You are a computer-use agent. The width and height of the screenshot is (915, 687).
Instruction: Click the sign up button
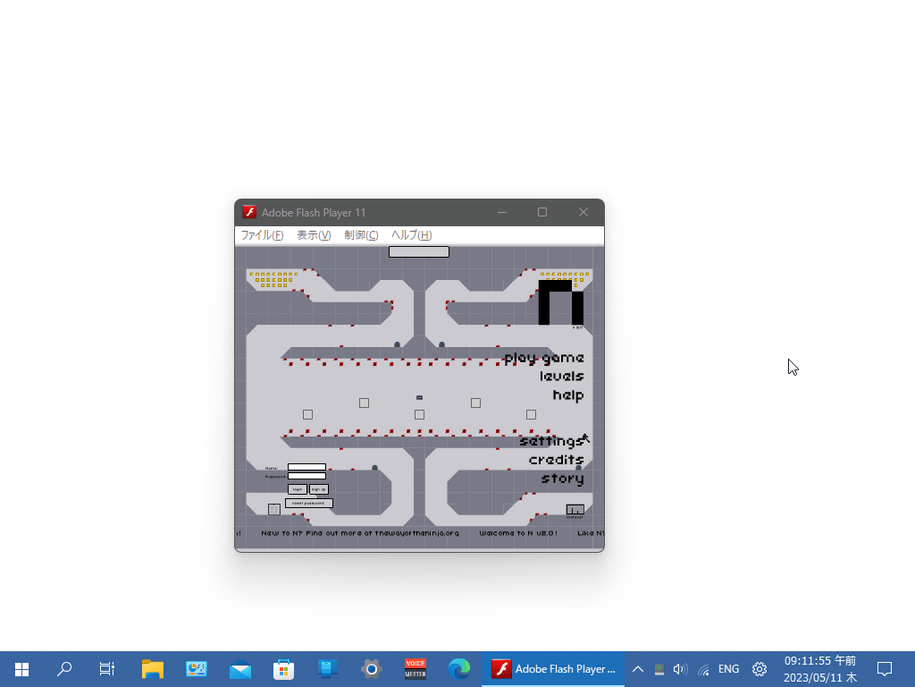coord(319,489)
